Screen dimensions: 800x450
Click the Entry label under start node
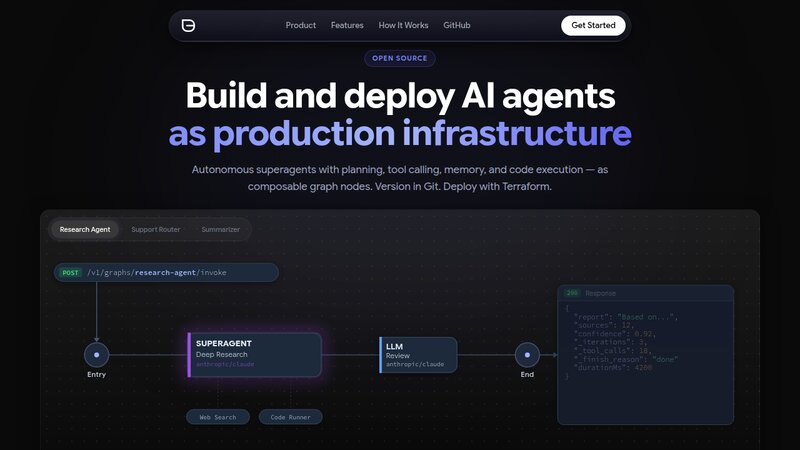pyautogui.click(x=96, y=374)
